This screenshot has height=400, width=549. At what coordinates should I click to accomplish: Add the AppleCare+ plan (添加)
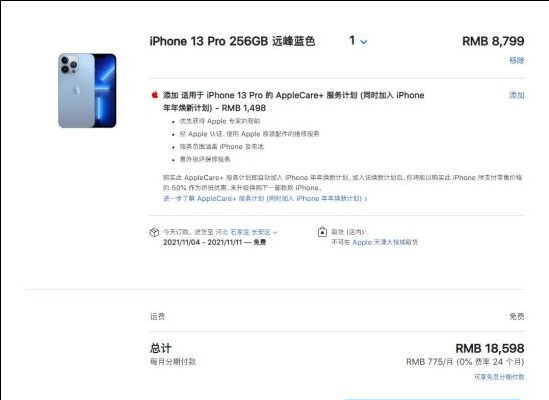click(x=516, y=95)
